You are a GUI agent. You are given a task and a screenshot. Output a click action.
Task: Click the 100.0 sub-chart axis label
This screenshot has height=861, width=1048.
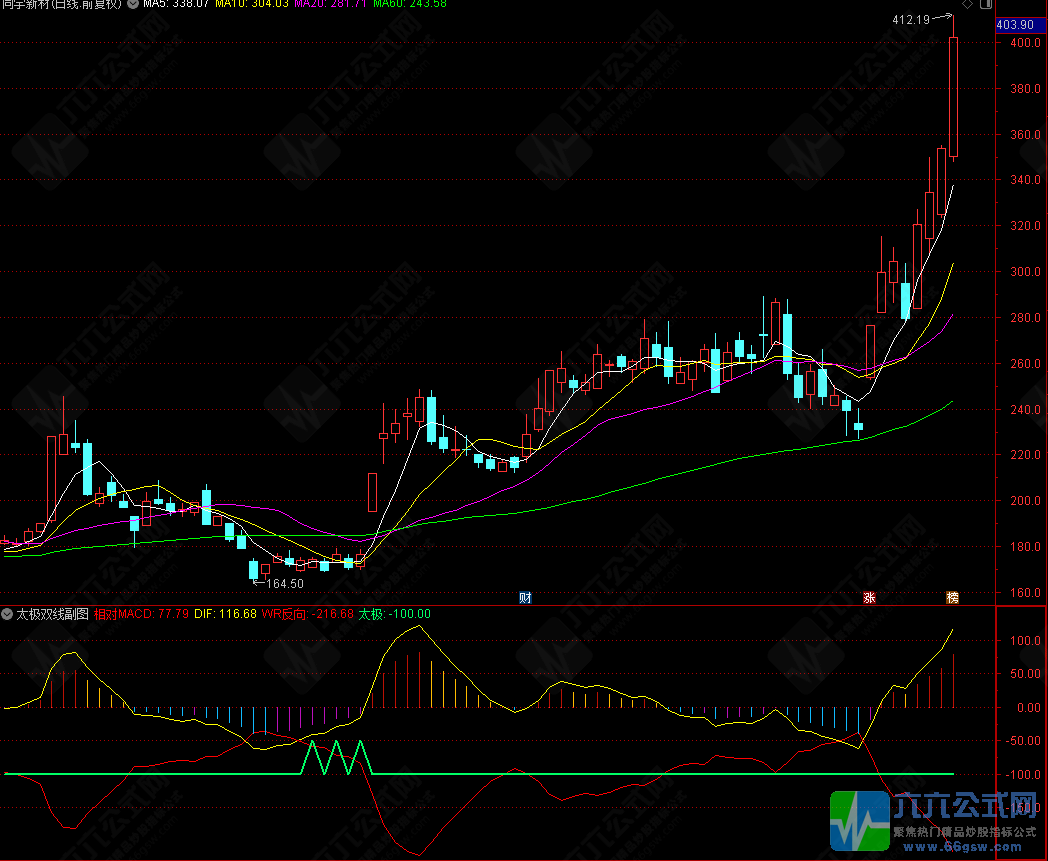(1025, 640)
